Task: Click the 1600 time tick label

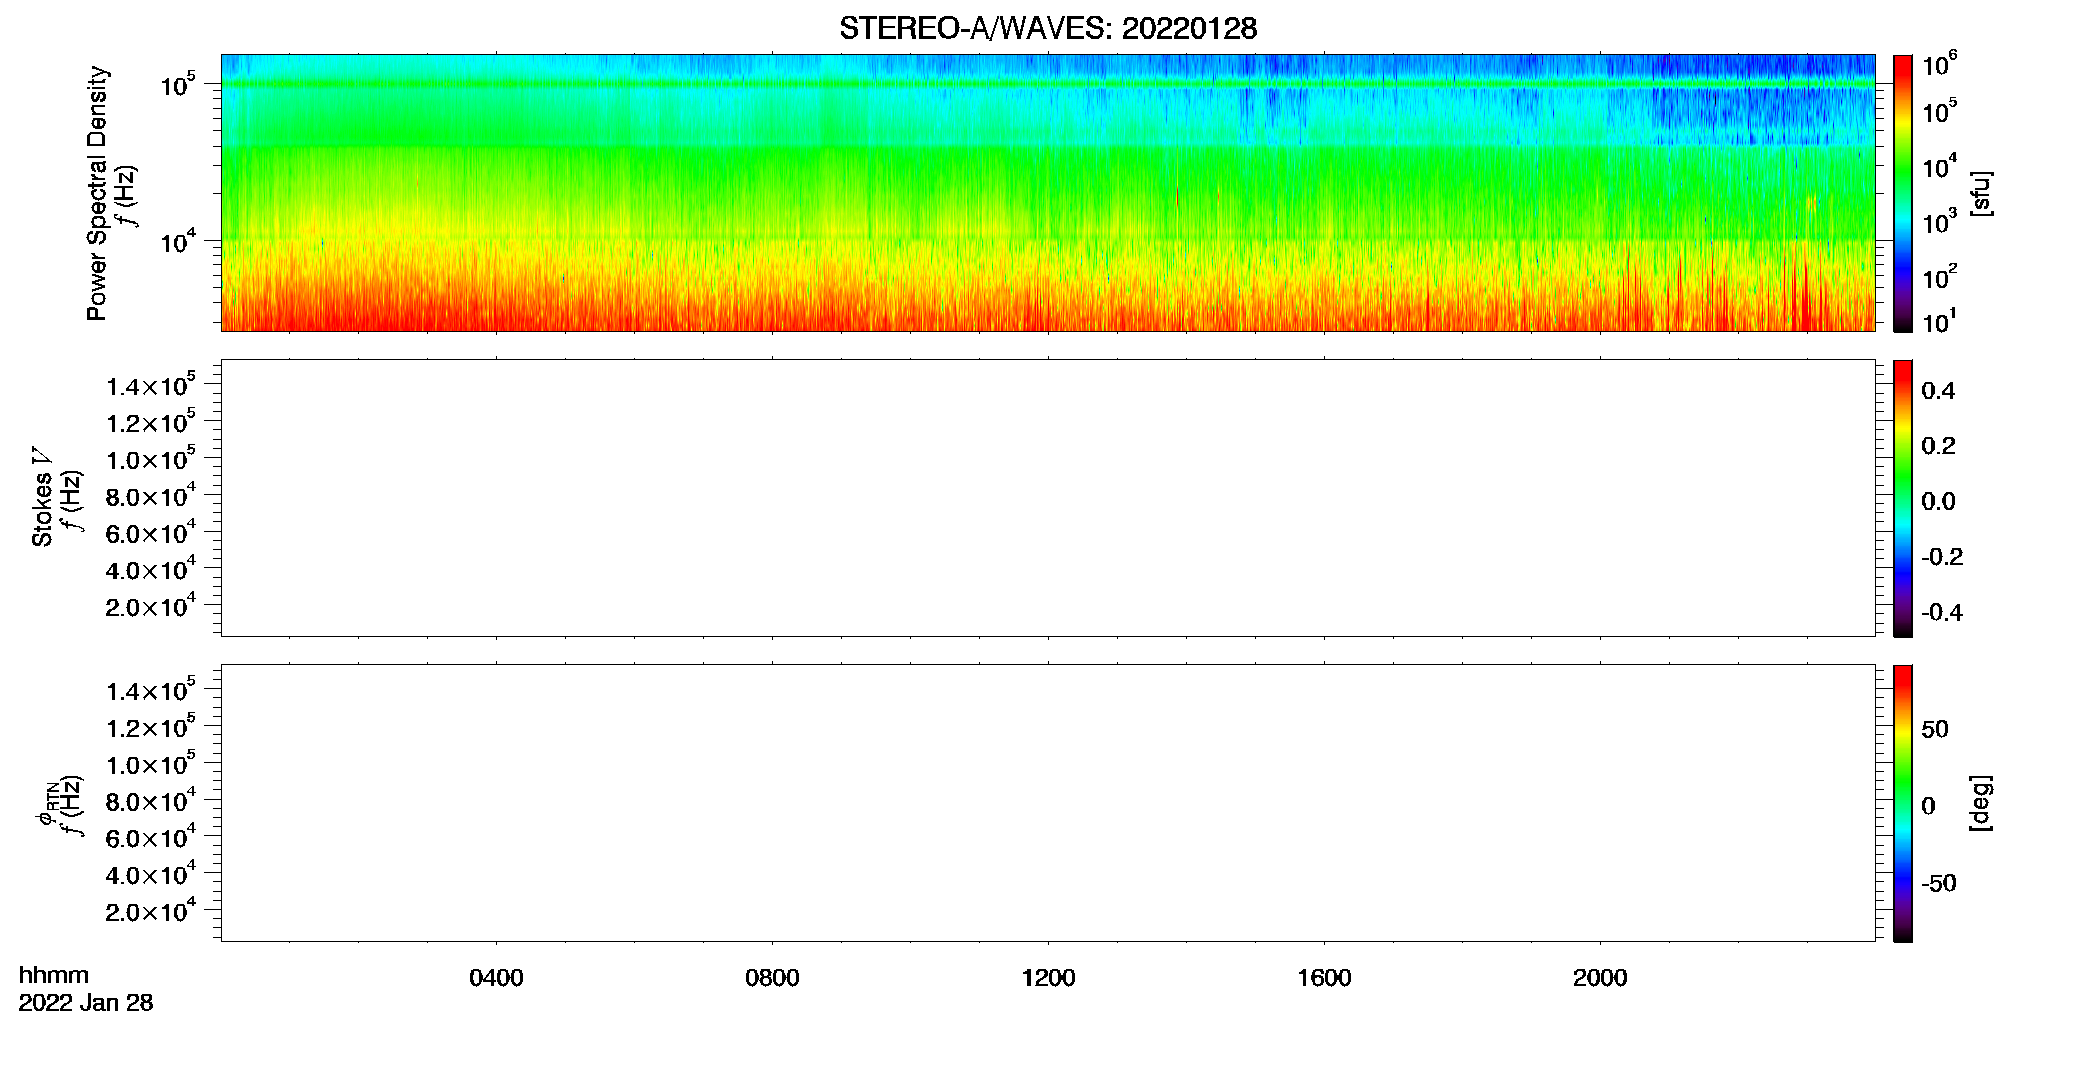Action: coord(1324,978)
